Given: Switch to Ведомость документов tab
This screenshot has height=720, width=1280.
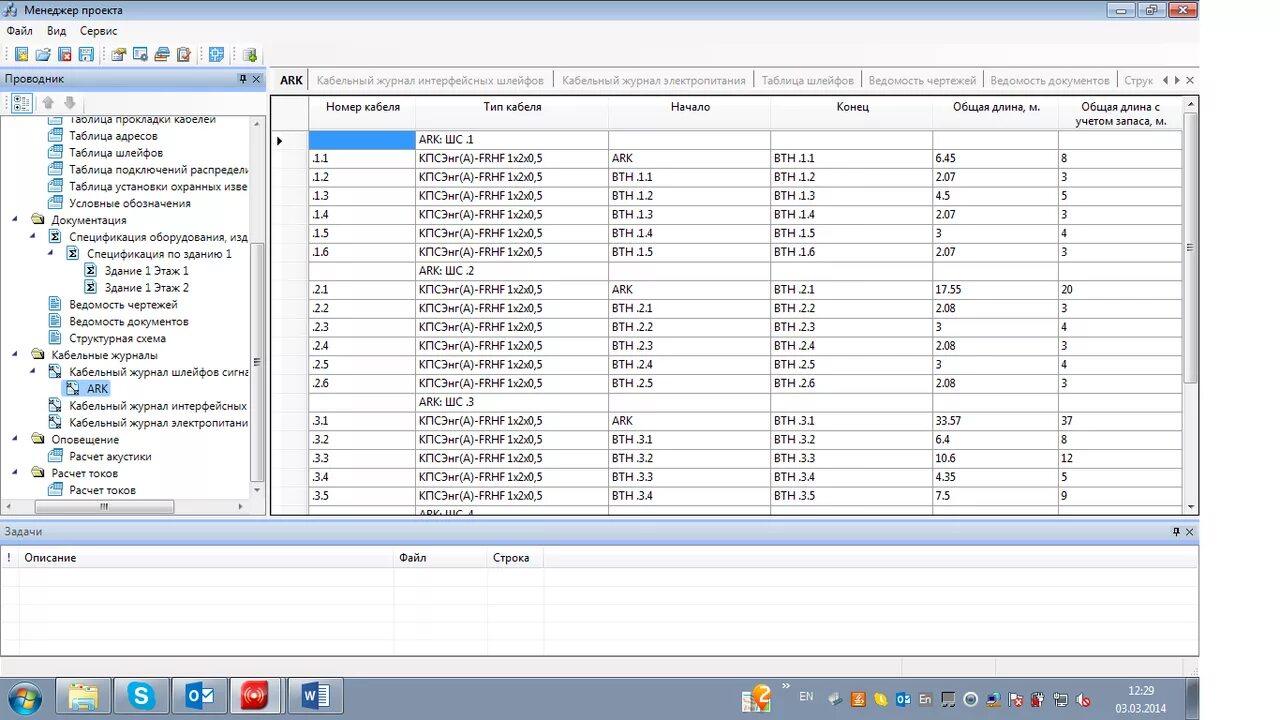Looking at the screenshot, I should point(1050,80).
